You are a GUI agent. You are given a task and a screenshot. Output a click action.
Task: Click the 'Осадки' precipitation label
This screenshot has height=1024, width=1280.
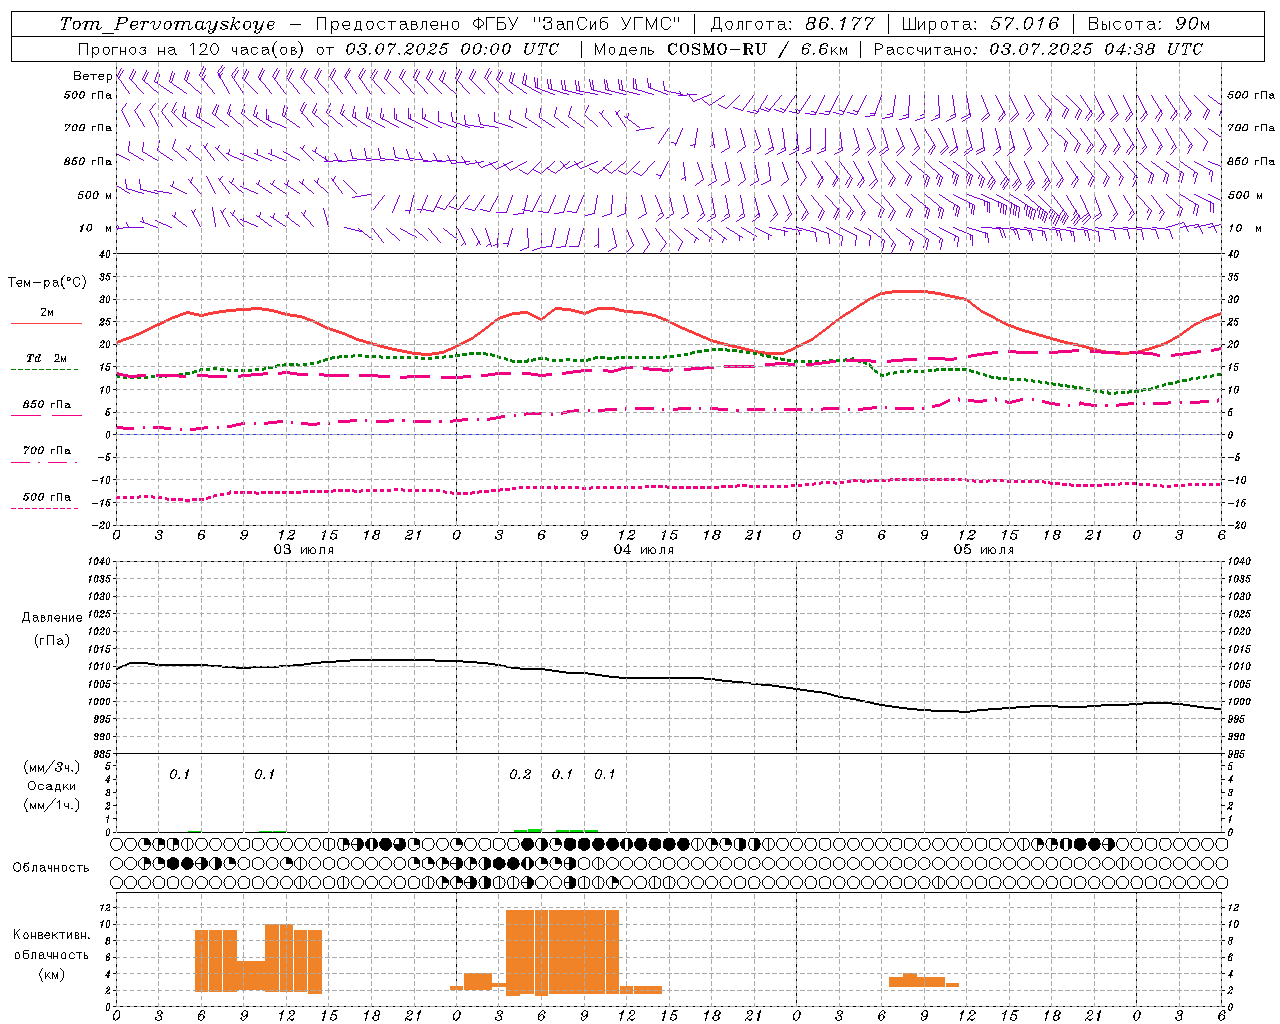click(51, 786)
